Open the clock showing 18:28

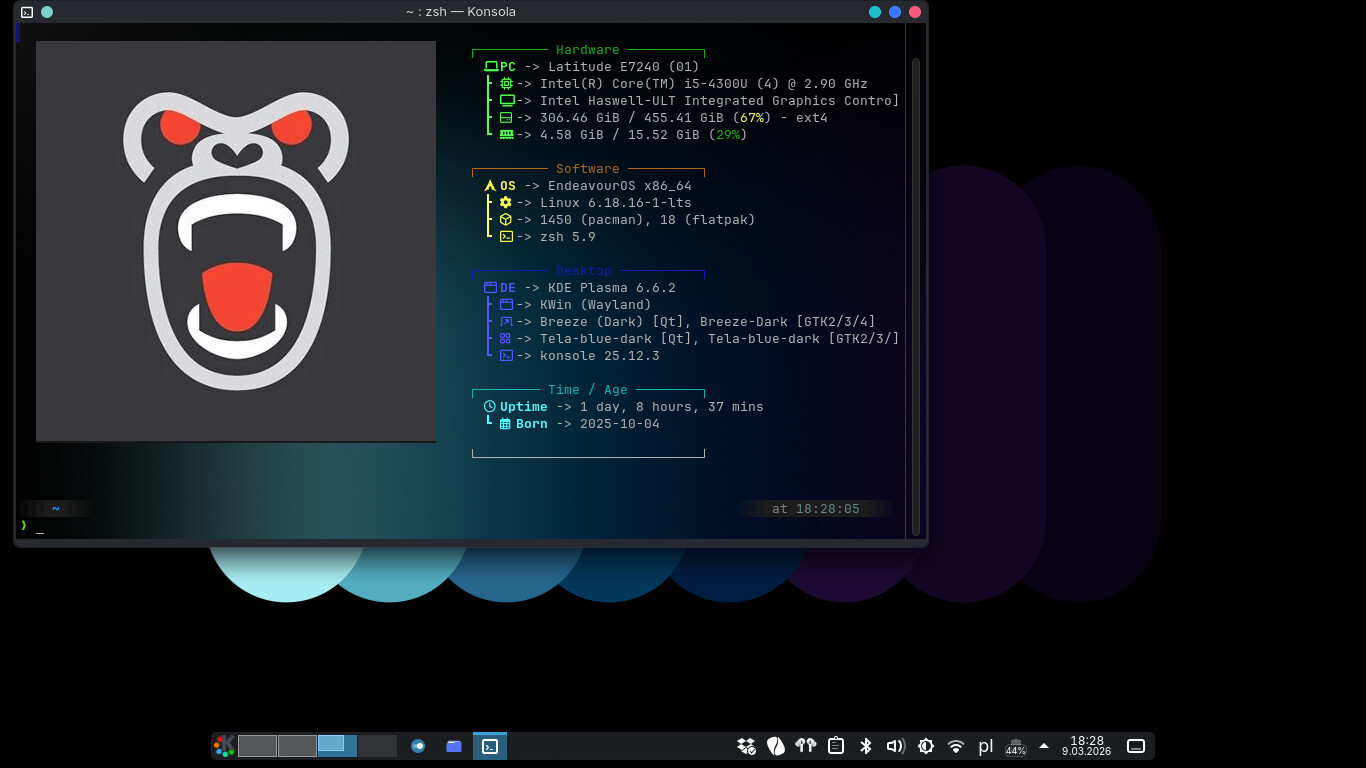click(x=1086, y=746)
